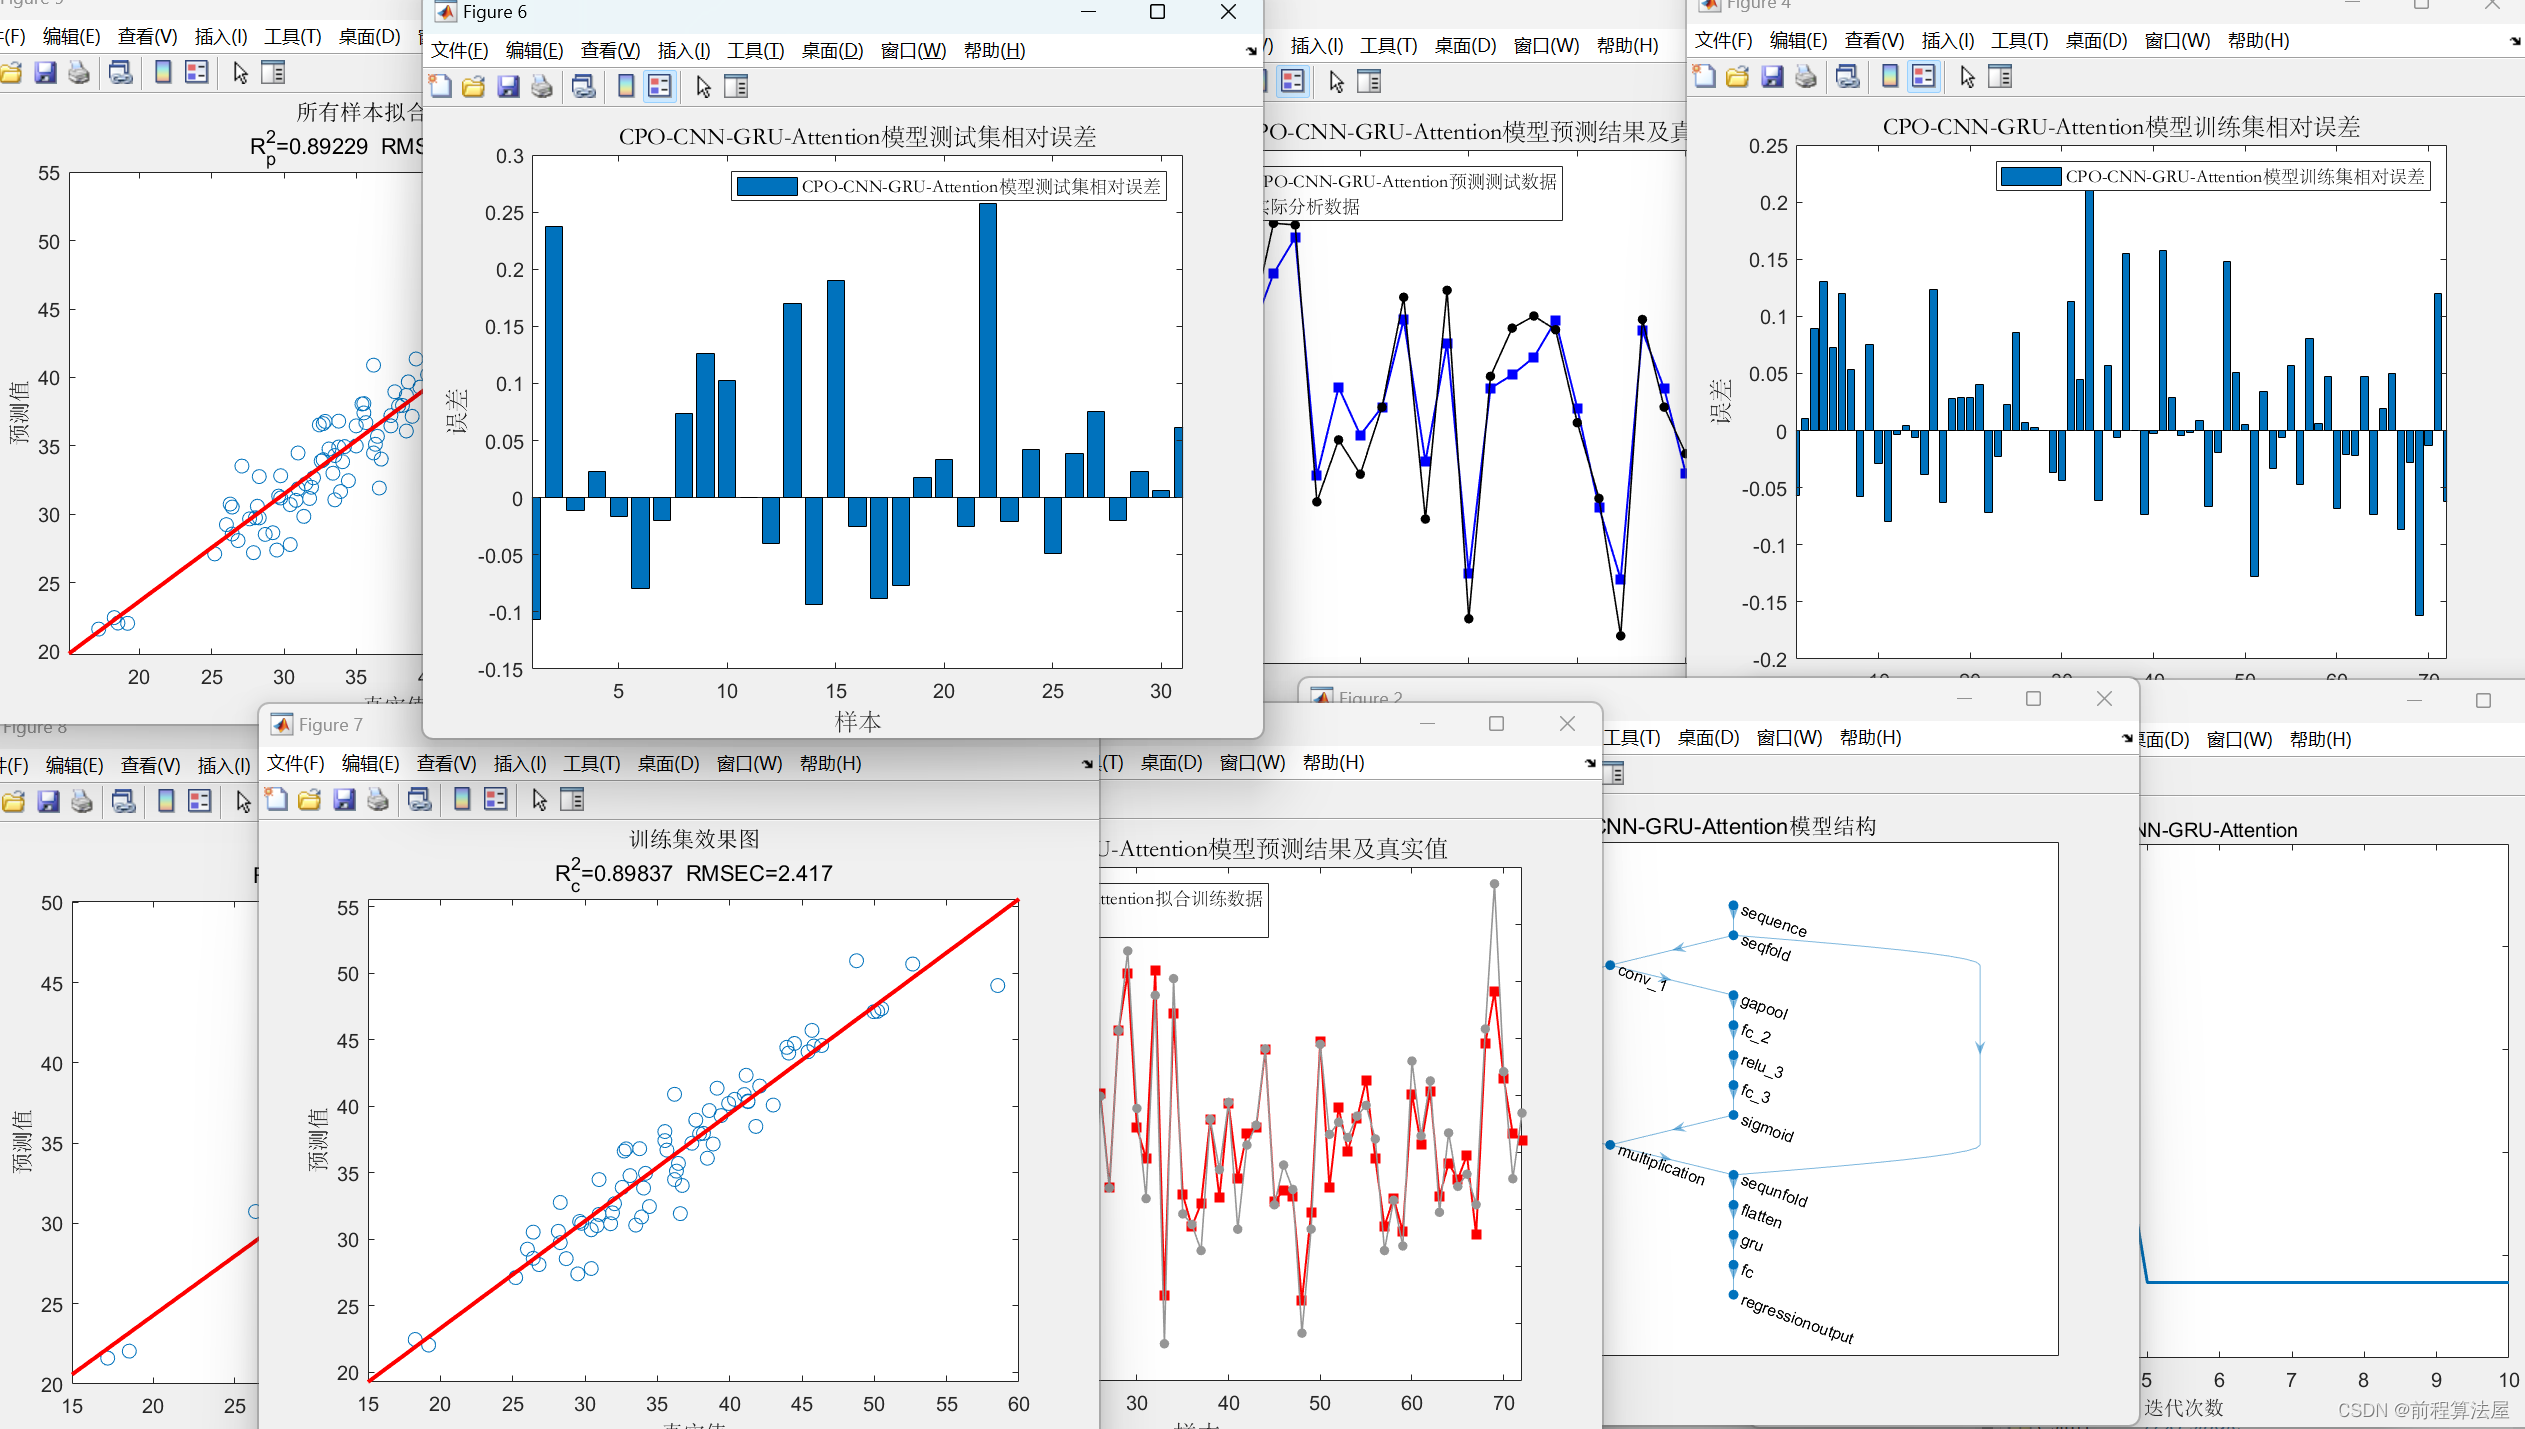Click dock arrow at right of Figure 6 menu bar

point(1251,51)
